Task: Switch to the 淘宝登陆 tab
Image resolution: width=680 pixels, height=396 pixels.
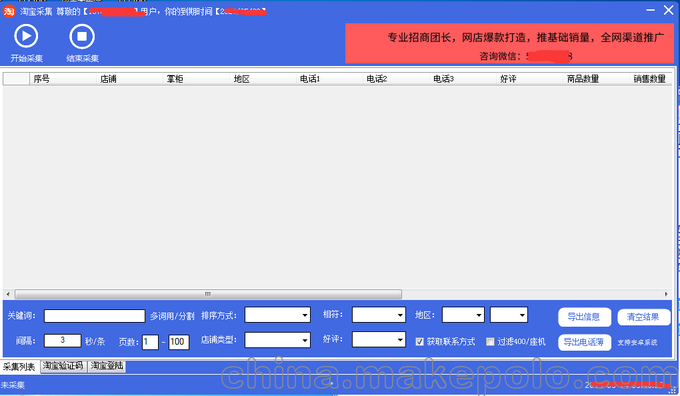Action: click(107, 366)
